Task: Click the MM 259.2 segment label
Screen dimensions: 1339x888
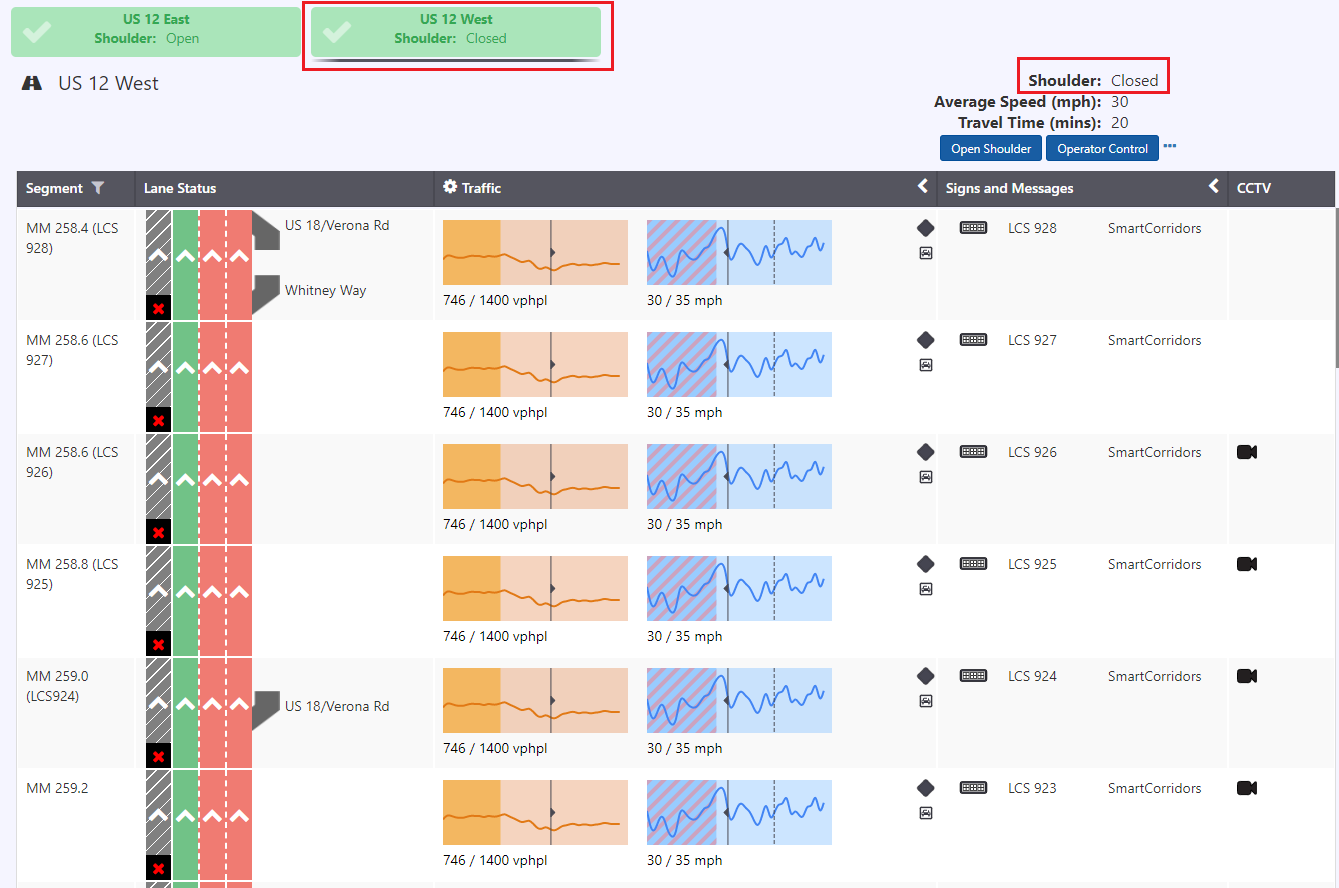Action: click(57, 788)
